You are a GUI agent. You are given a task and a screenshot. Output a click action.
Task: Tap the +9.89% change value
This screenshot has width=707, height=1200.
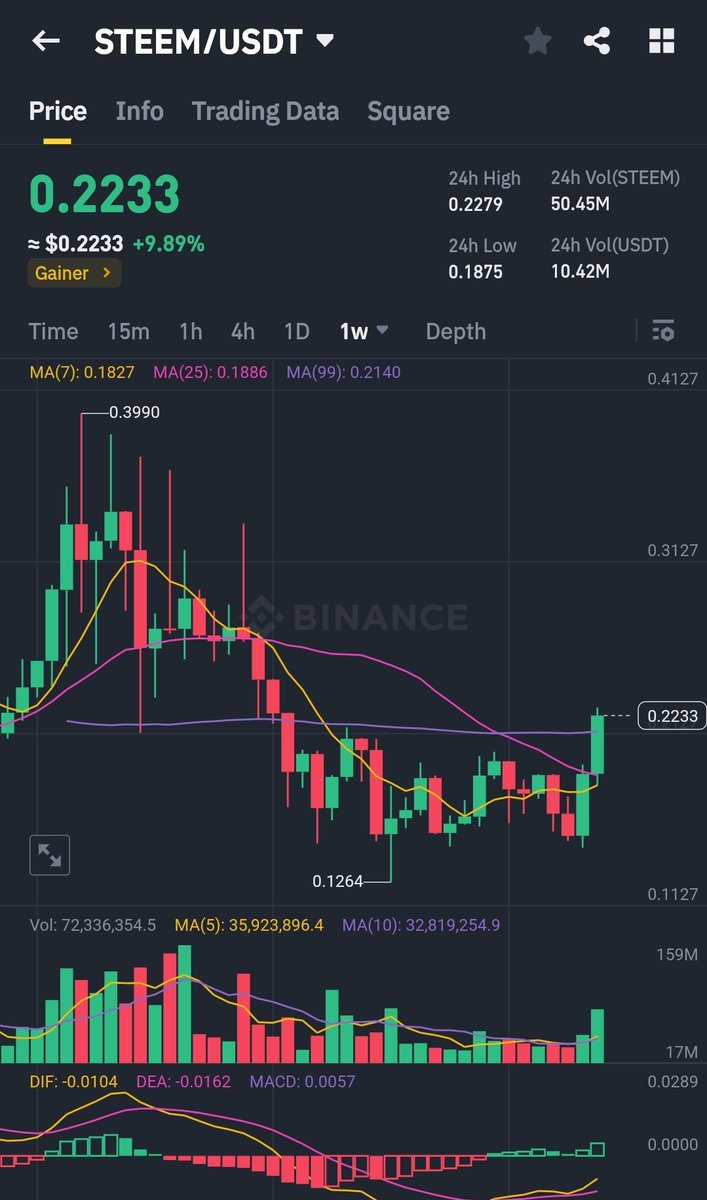tap(169, 243)
